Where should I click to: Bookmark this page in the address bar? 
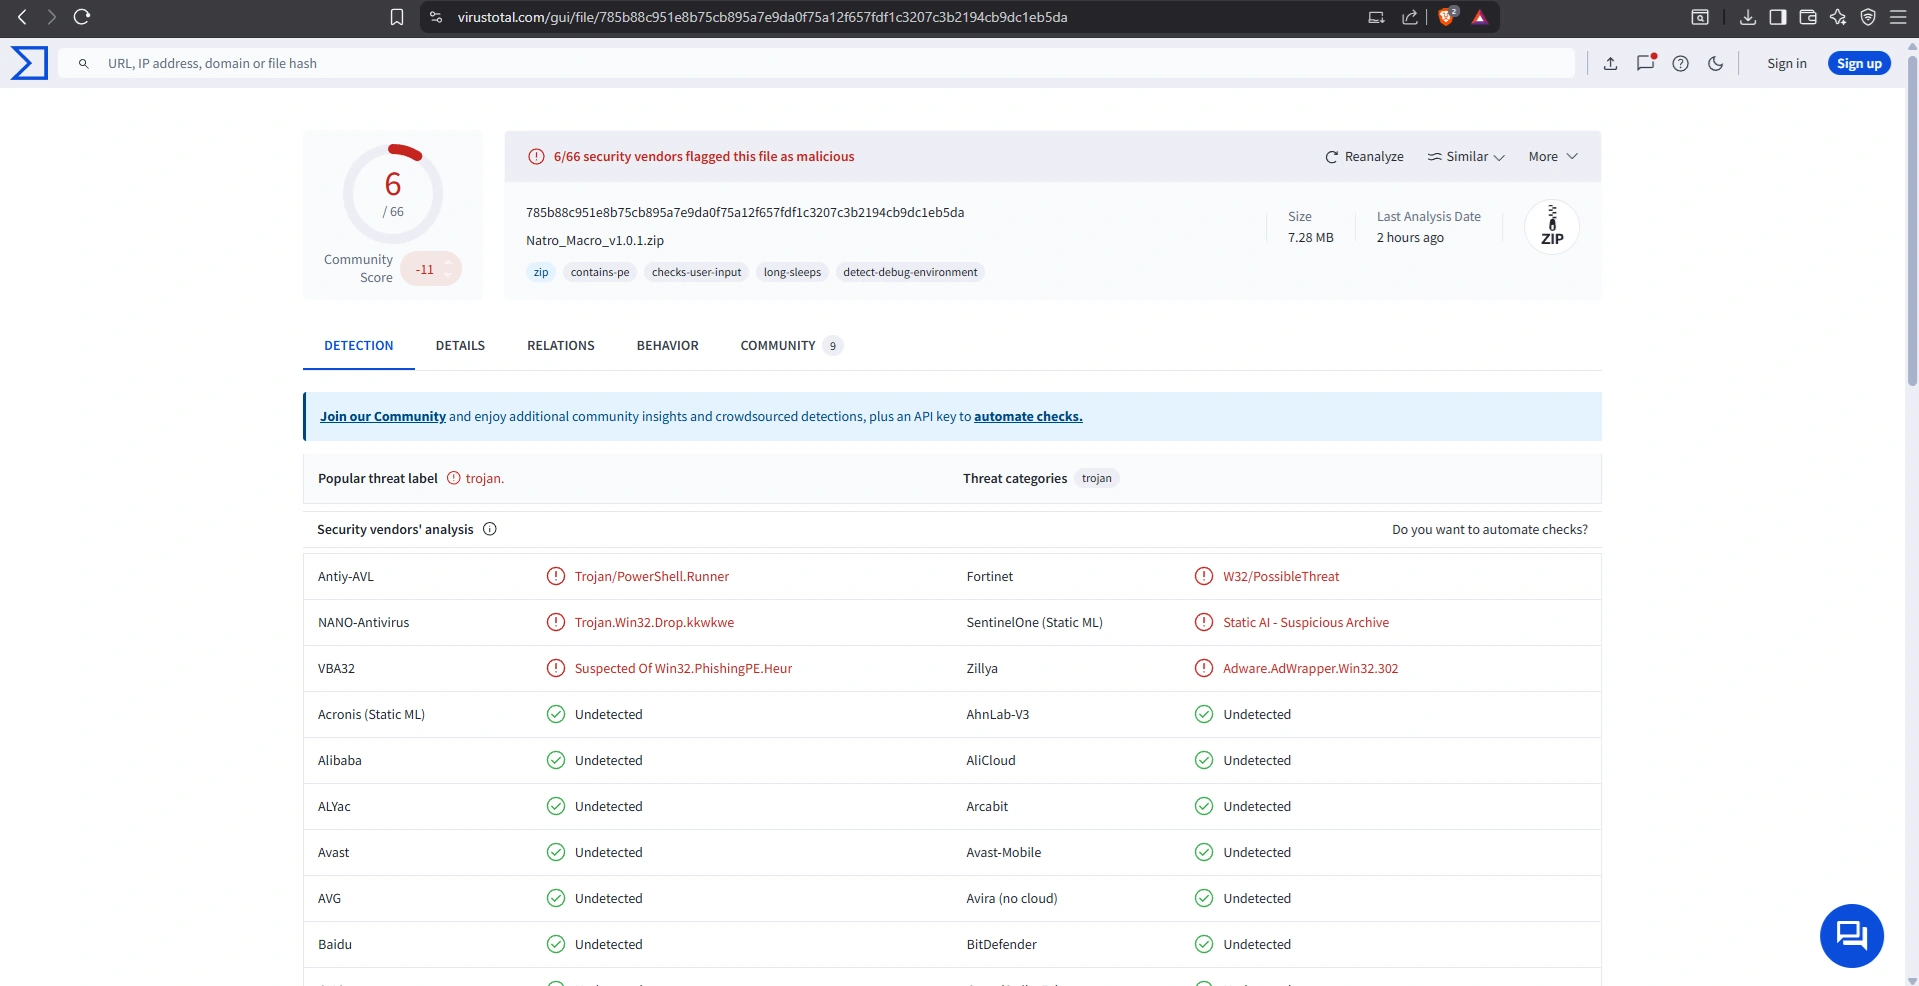(397, 17)
